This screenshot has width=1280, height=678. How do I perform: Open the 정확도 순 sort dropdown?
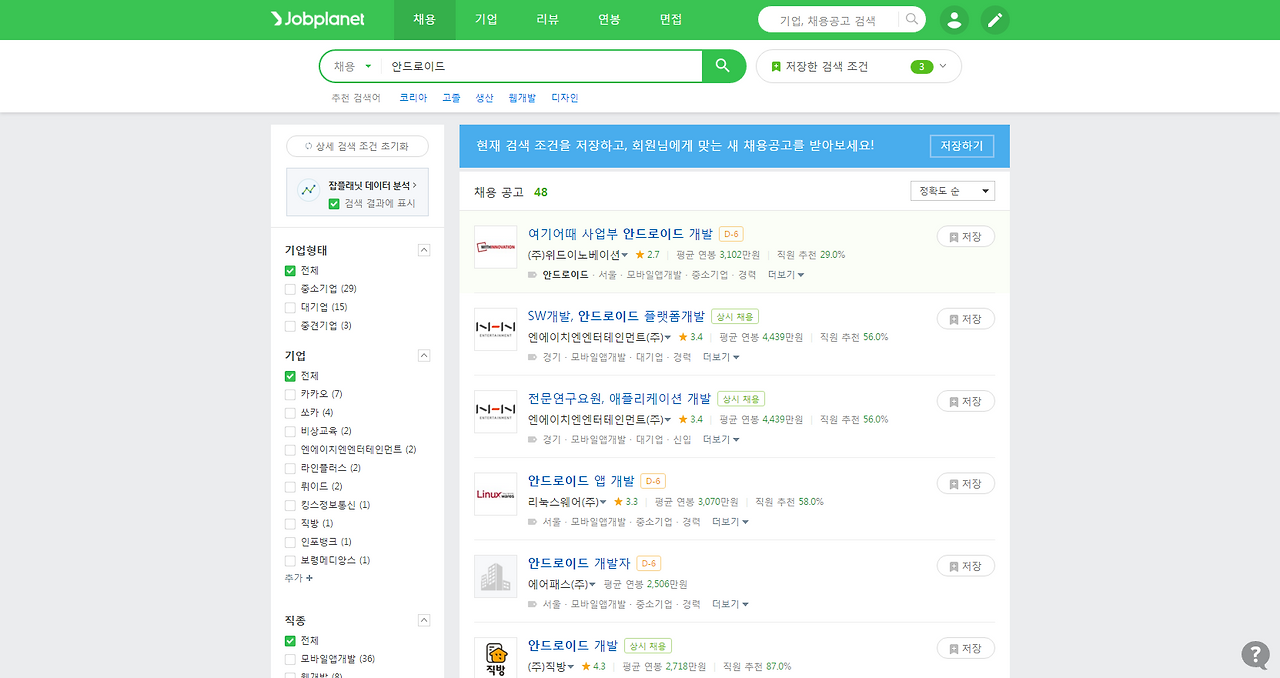(x=952, y=190)
